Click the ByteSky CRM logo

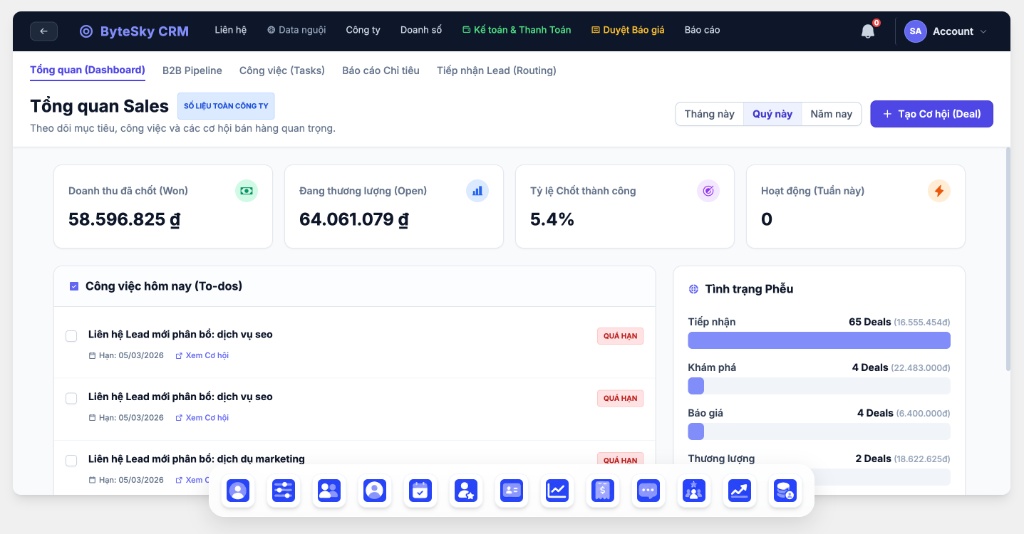point(134,31)
